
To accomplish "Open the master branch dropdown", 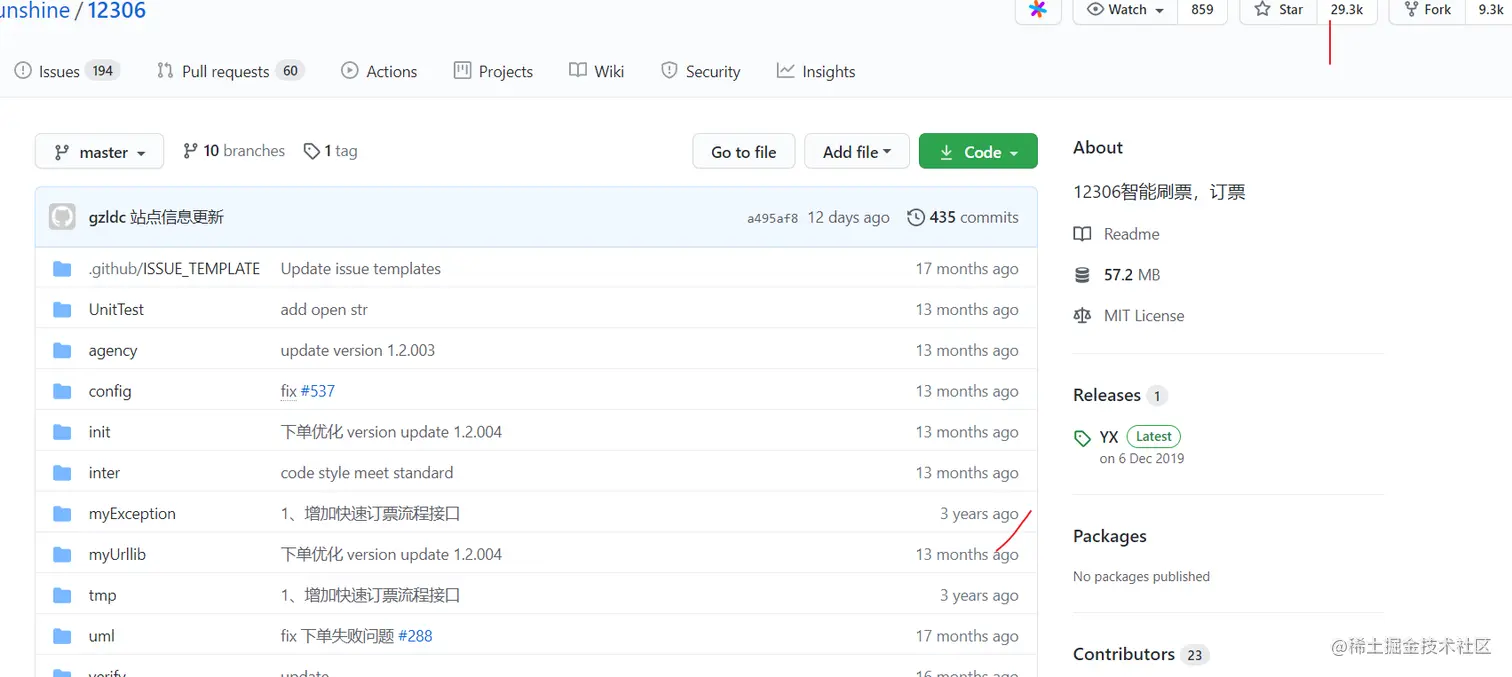I will coord(99,152).
